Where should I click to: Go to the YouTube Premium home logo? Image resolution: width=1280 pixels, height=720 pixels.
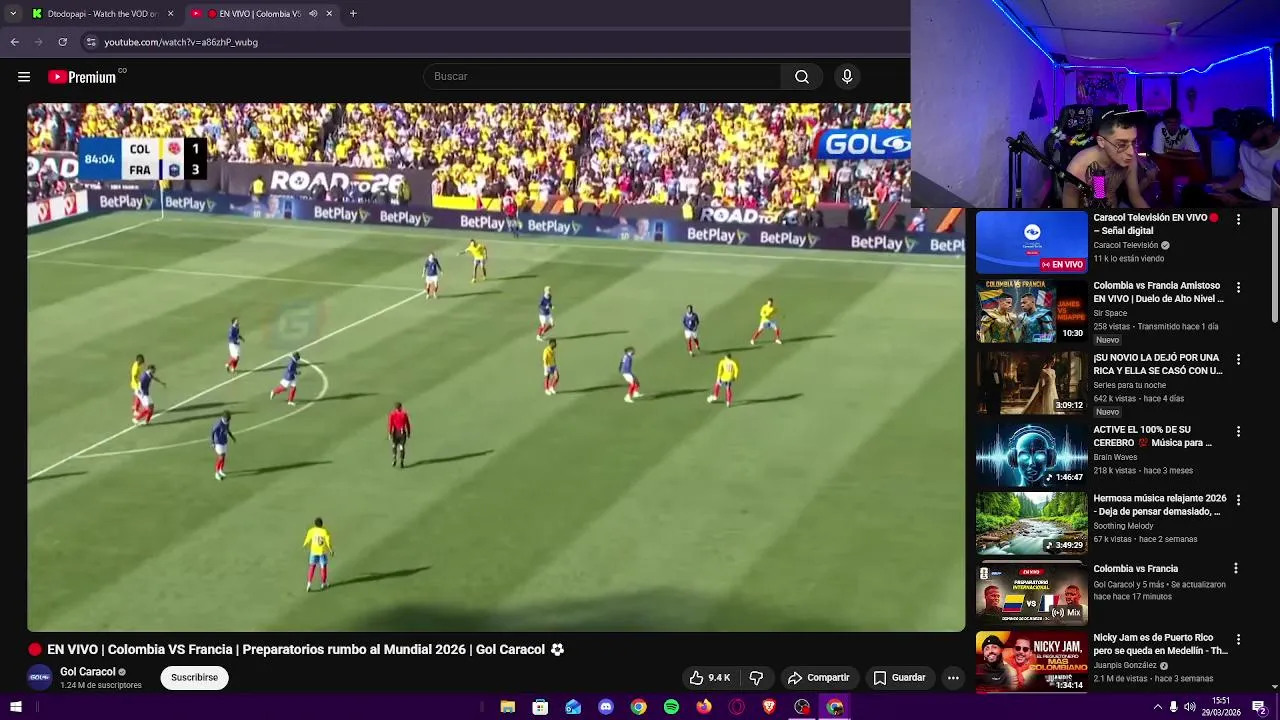pyautogui.click(x=82, y=77)
